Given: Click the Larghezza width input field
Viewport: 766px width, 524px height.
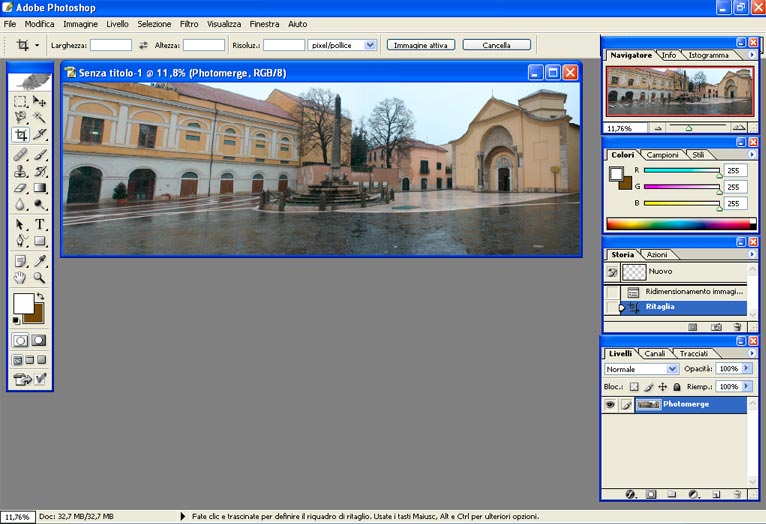Looking at the screenshot, I should pos(111,45).
